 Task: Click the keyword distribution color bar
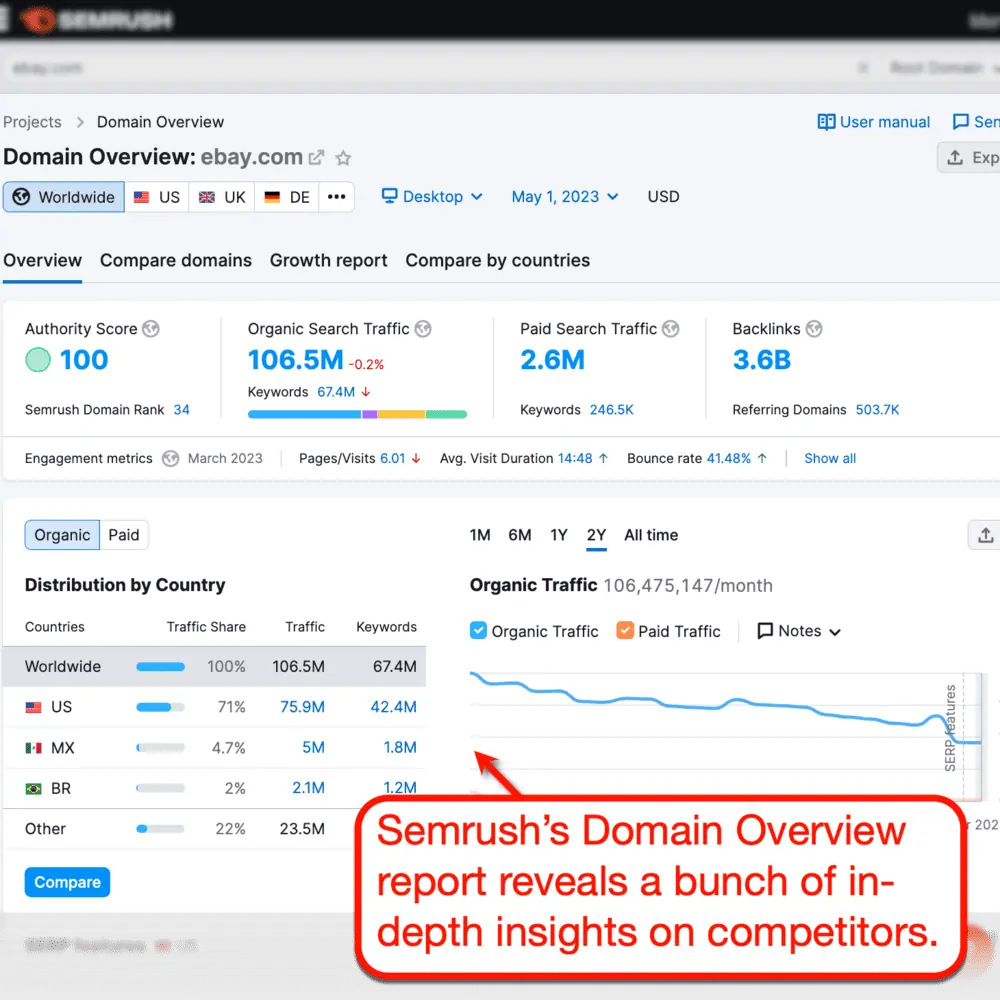click(x=357, y=415)
